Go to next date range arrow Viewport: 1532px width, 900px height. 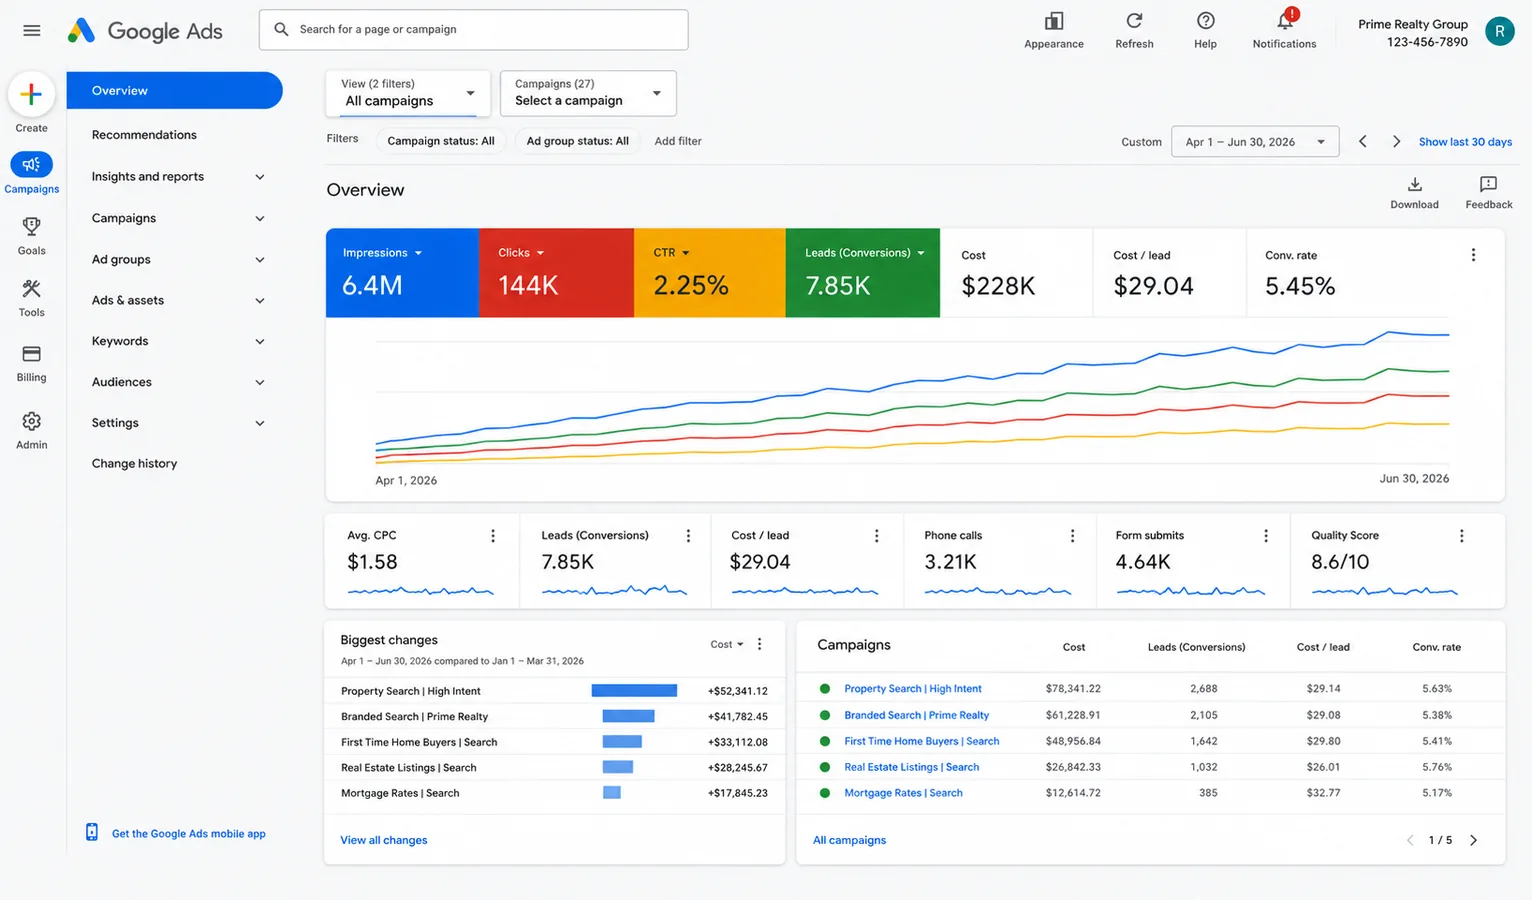click(x=1396, y=142)
